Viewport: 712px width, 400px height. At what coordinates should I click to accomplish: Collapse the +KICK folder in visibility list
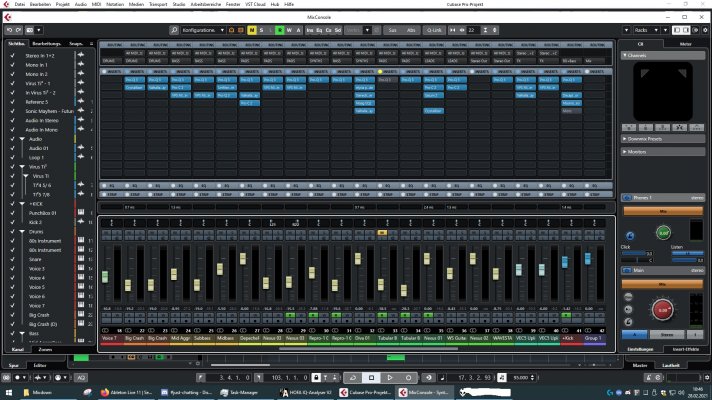point(22,204)
